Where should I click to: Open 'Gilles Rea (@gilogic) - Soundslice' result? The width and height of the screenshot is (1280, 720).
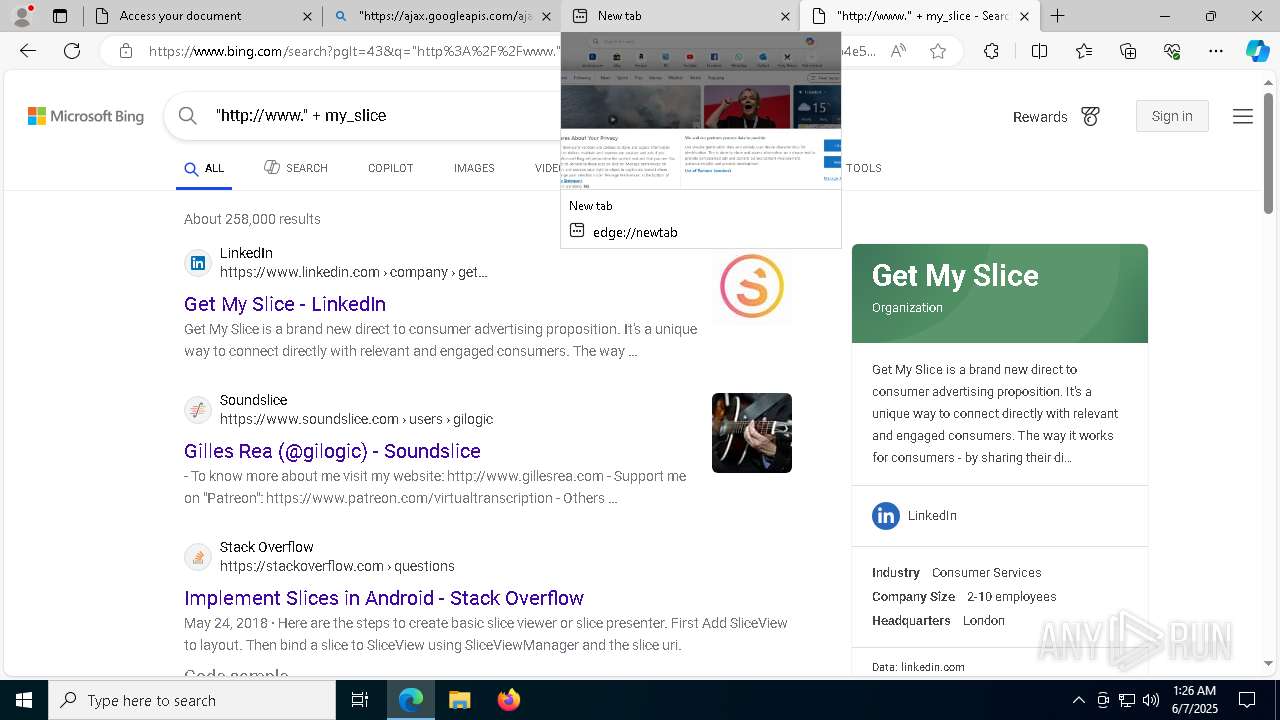click(x=332, y=451)
